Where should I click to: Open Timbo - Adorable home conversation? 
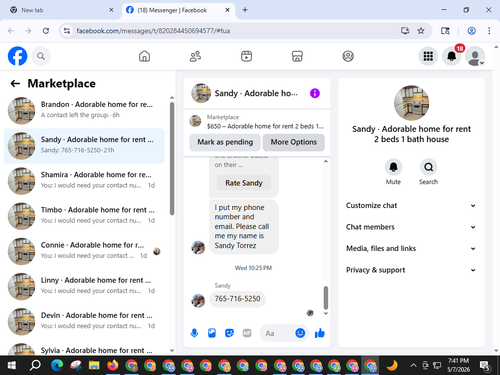pos(84,216)
